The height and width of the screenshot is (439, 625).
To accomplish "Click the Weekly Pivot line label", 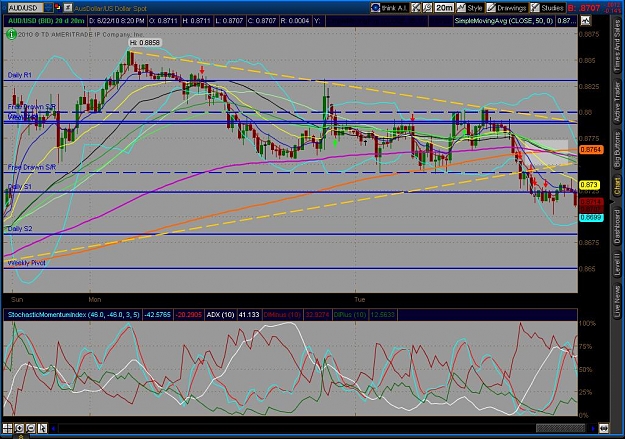I will coord(27,263).
